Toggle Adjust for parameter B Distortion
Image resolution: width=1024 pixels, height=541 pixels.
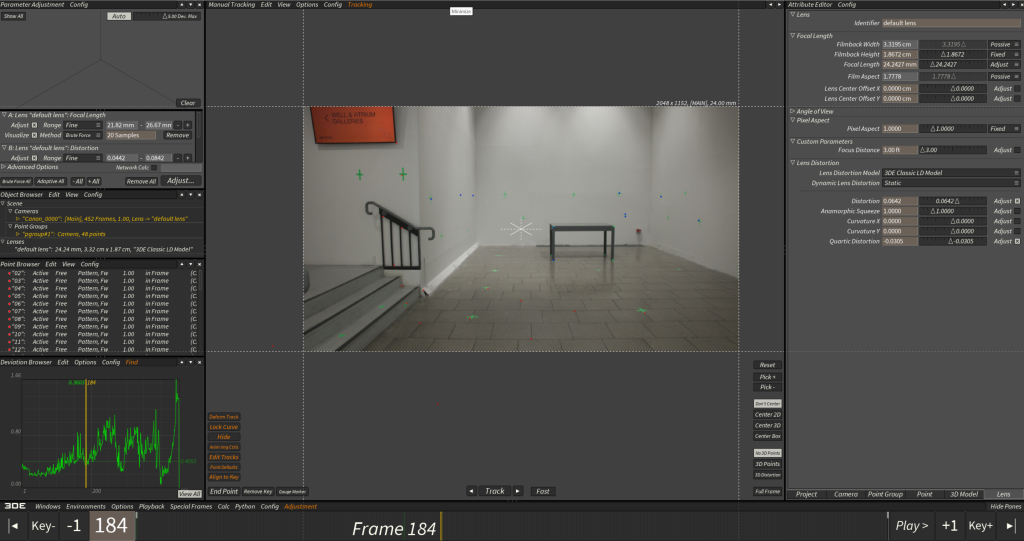click(x=35, y=158)
